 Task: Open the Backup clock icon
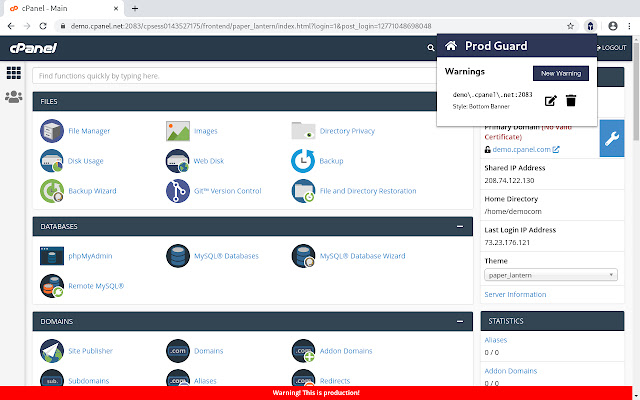[x=303, y=161]
